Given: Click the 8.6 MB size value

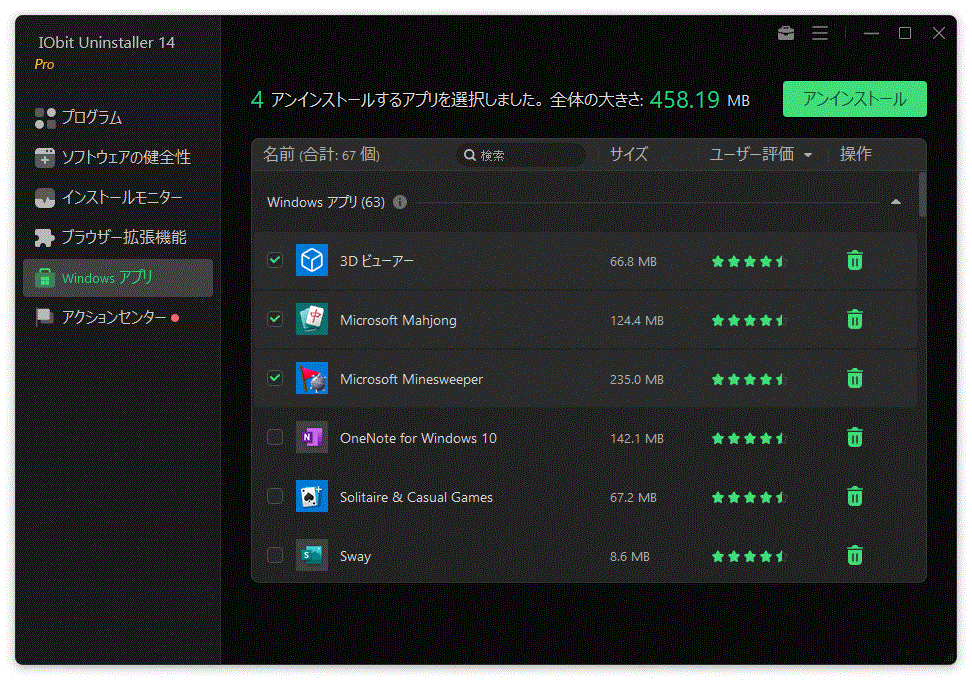Looking at the screenshot, I should click(630, 557).
